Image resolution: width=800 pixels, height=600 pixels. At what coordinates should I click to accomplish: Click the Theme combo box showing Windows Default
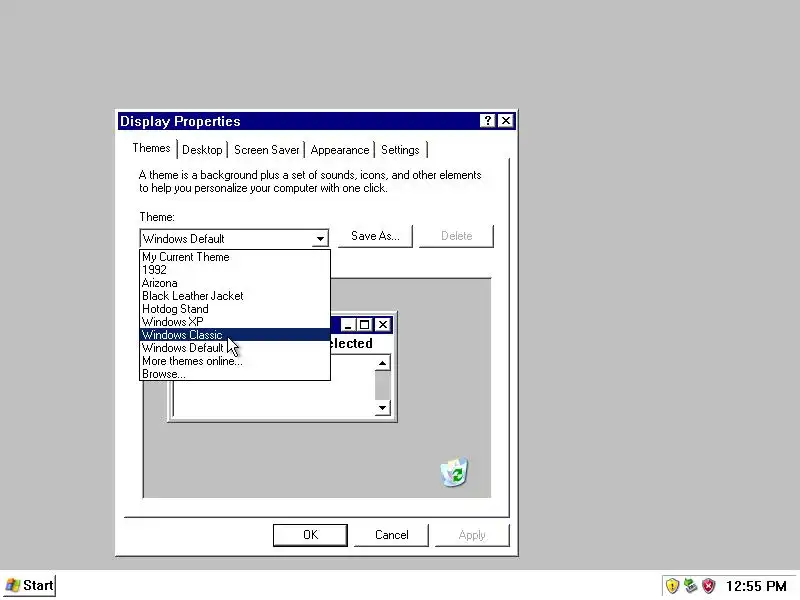click(234, 238)
